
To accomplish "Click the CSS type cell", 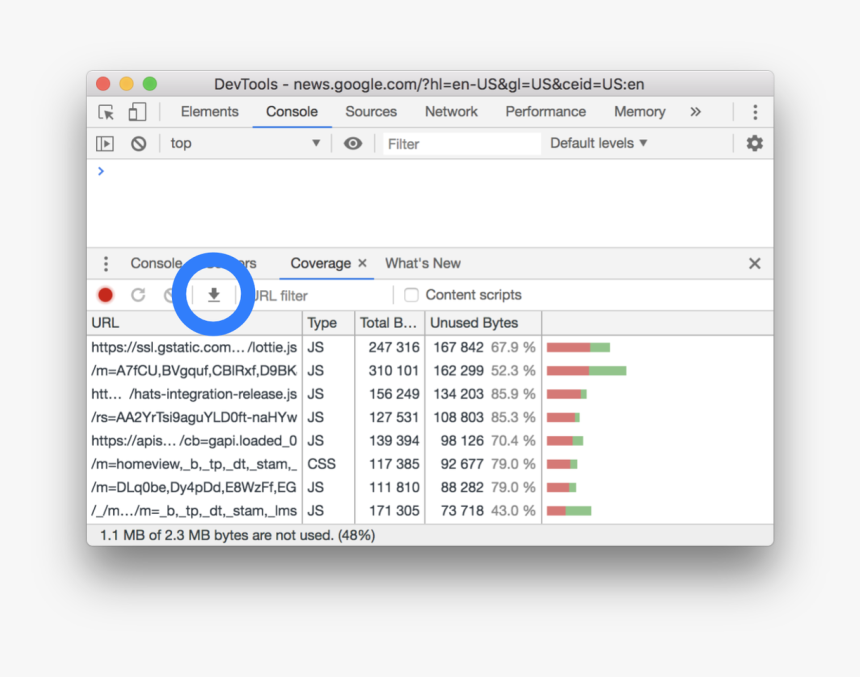I will pyautogui.click(x=321, y=464).
